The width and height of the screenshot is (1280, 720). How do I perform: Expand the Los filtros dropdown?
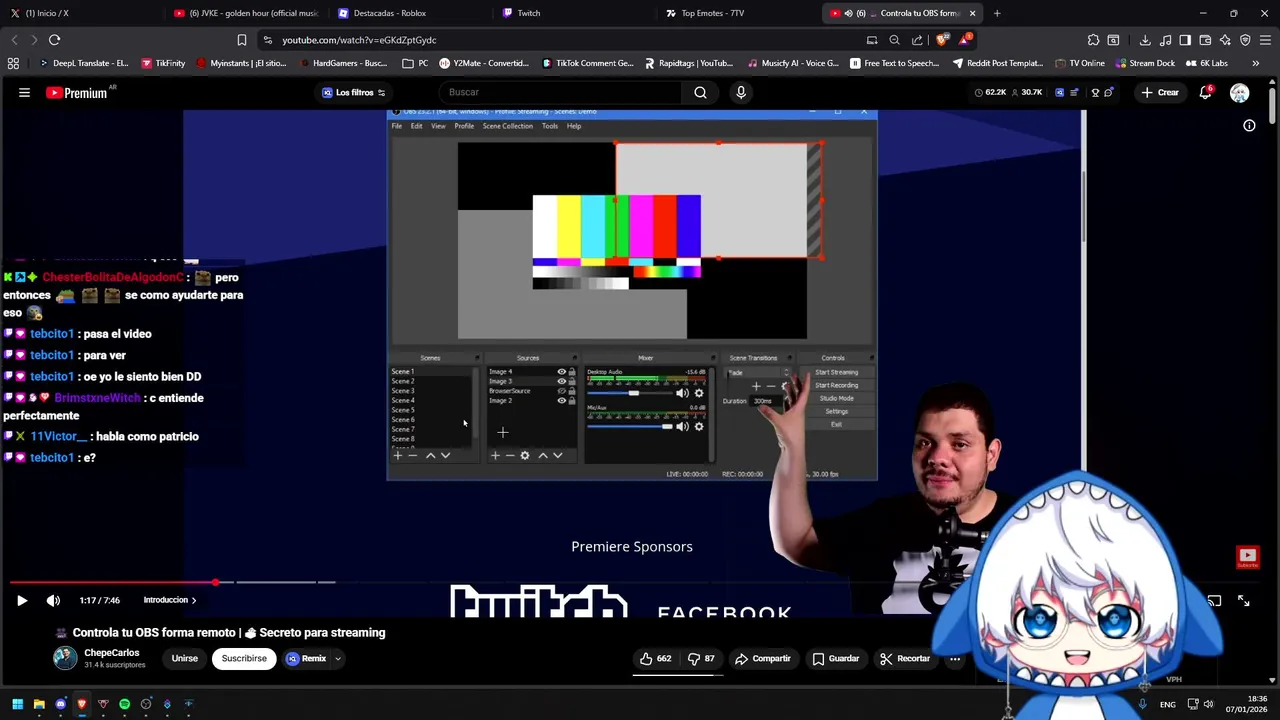pyautogui.click(x=354, y=92)
